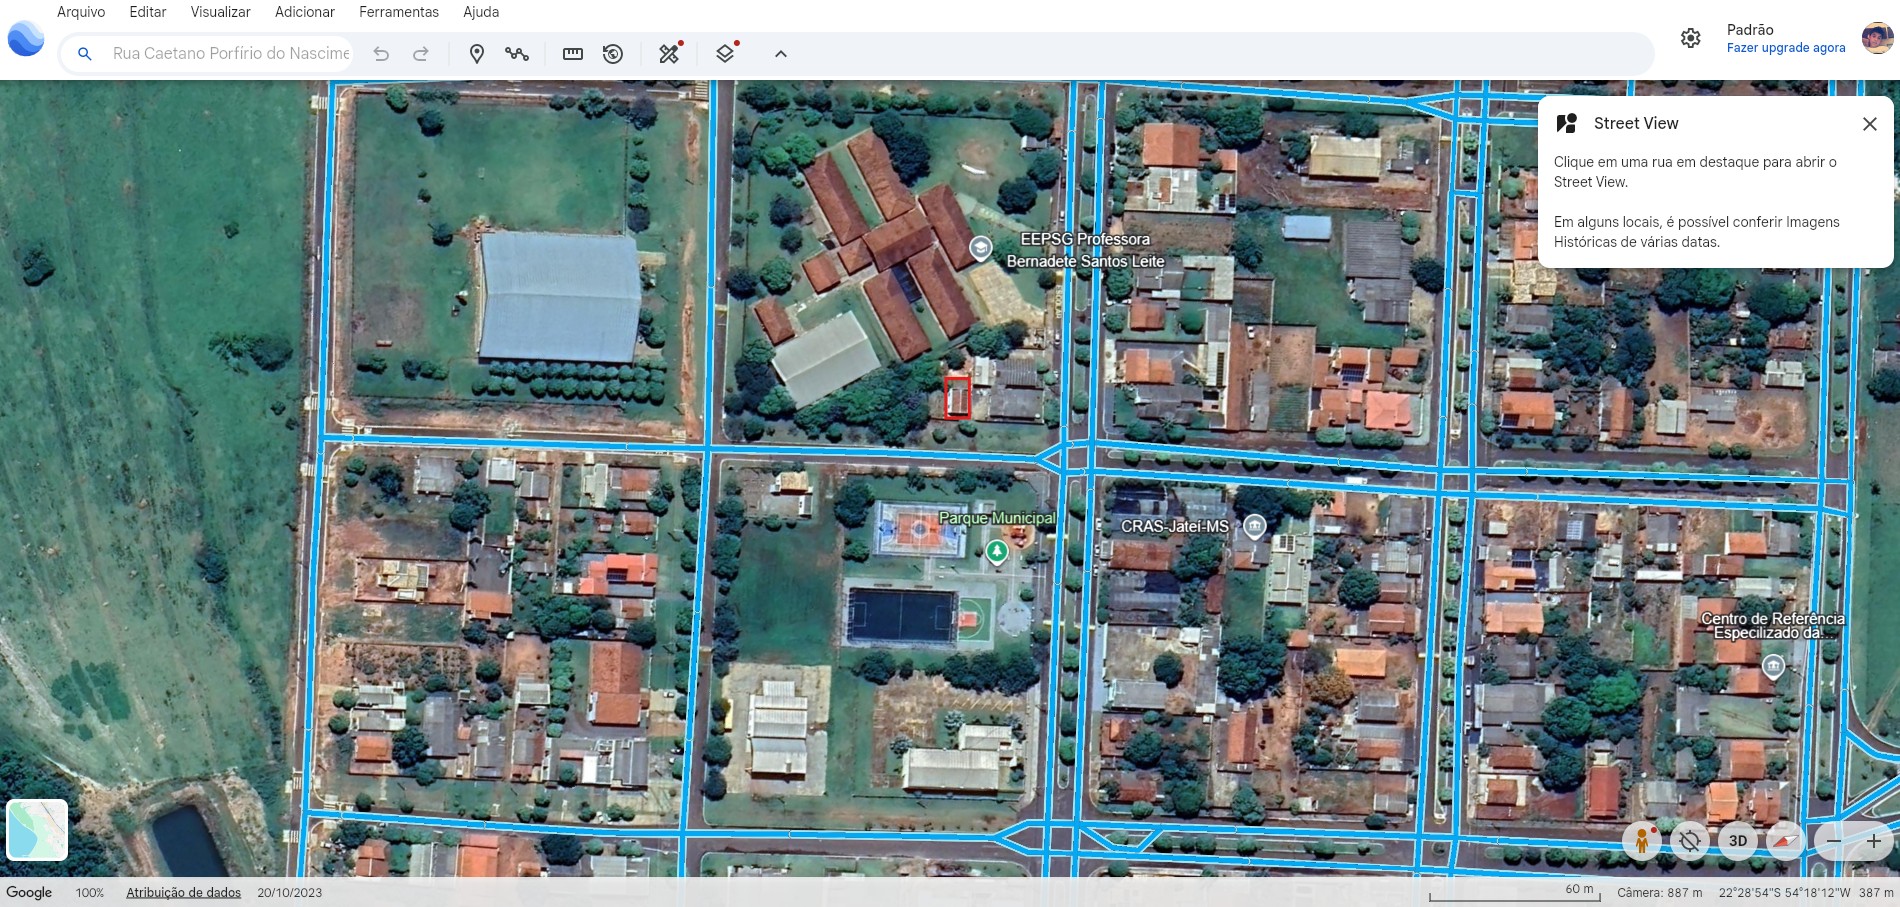
Task: Click the search field with Rua Caetano
Action: [x=230, y=54]
